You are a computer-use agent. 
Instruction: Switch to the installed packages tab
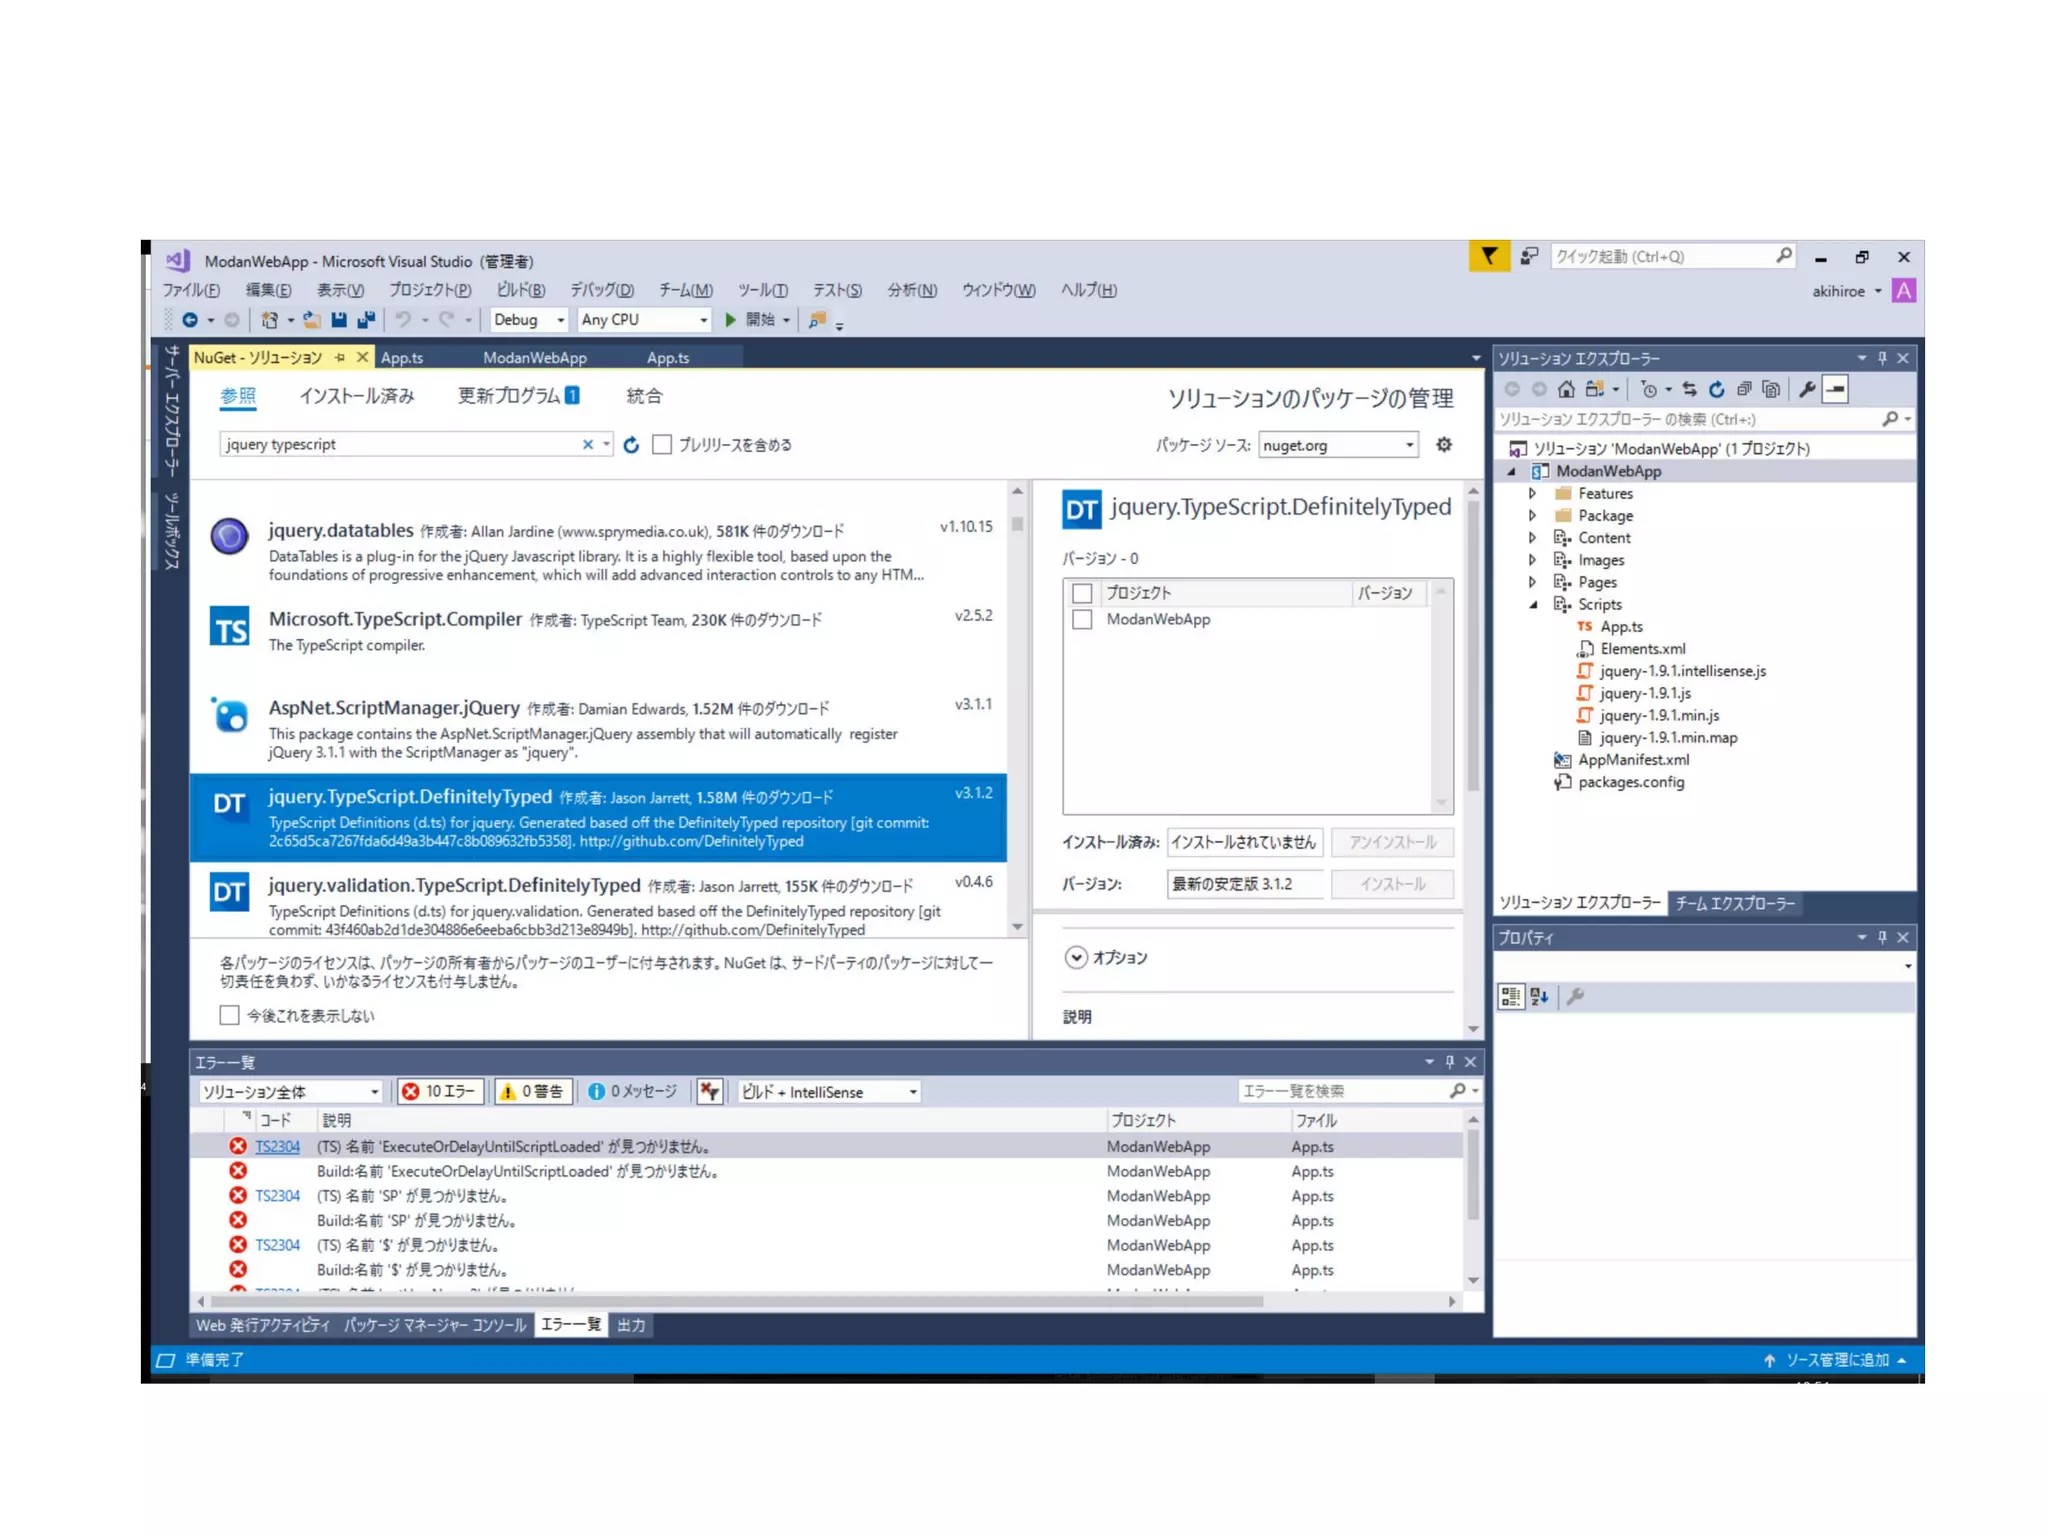click(x=356, y=396)
